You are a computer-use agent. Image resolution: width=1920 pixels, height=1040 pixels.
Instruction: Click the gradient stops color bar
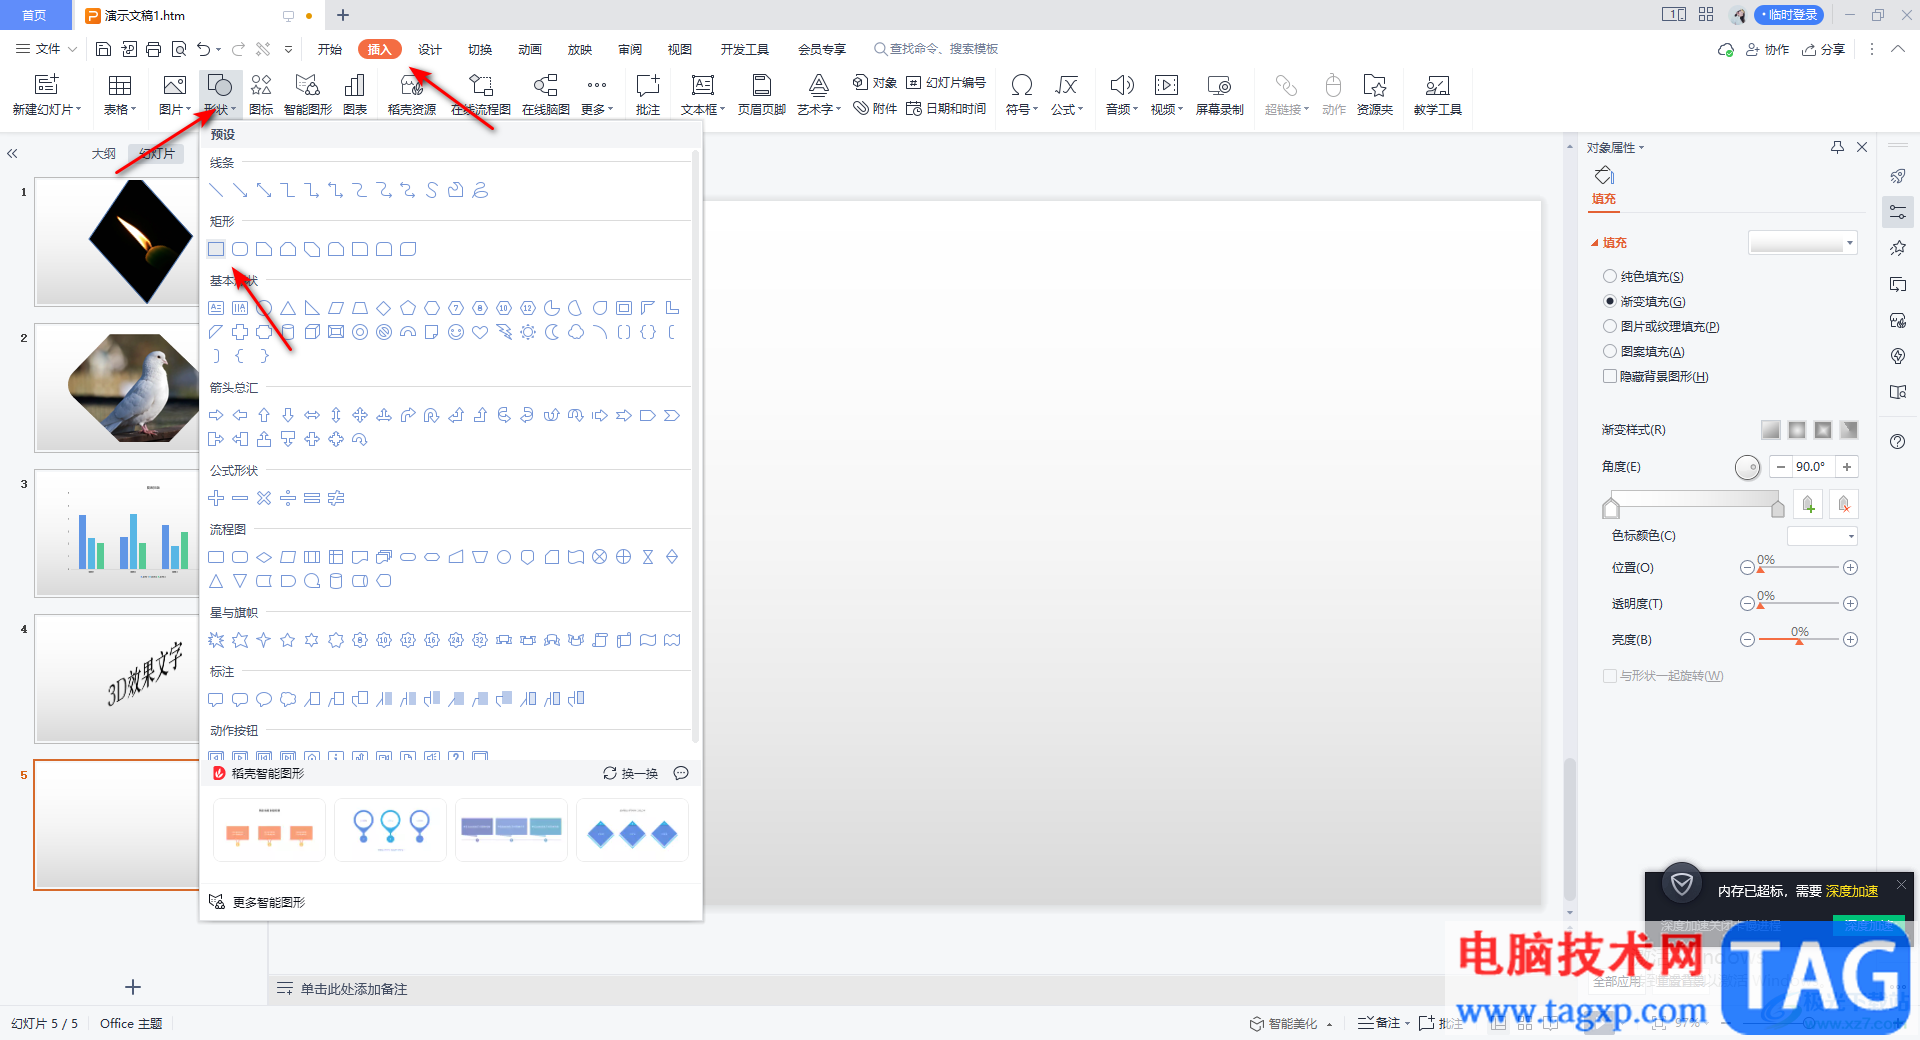tap(1693, 501)
